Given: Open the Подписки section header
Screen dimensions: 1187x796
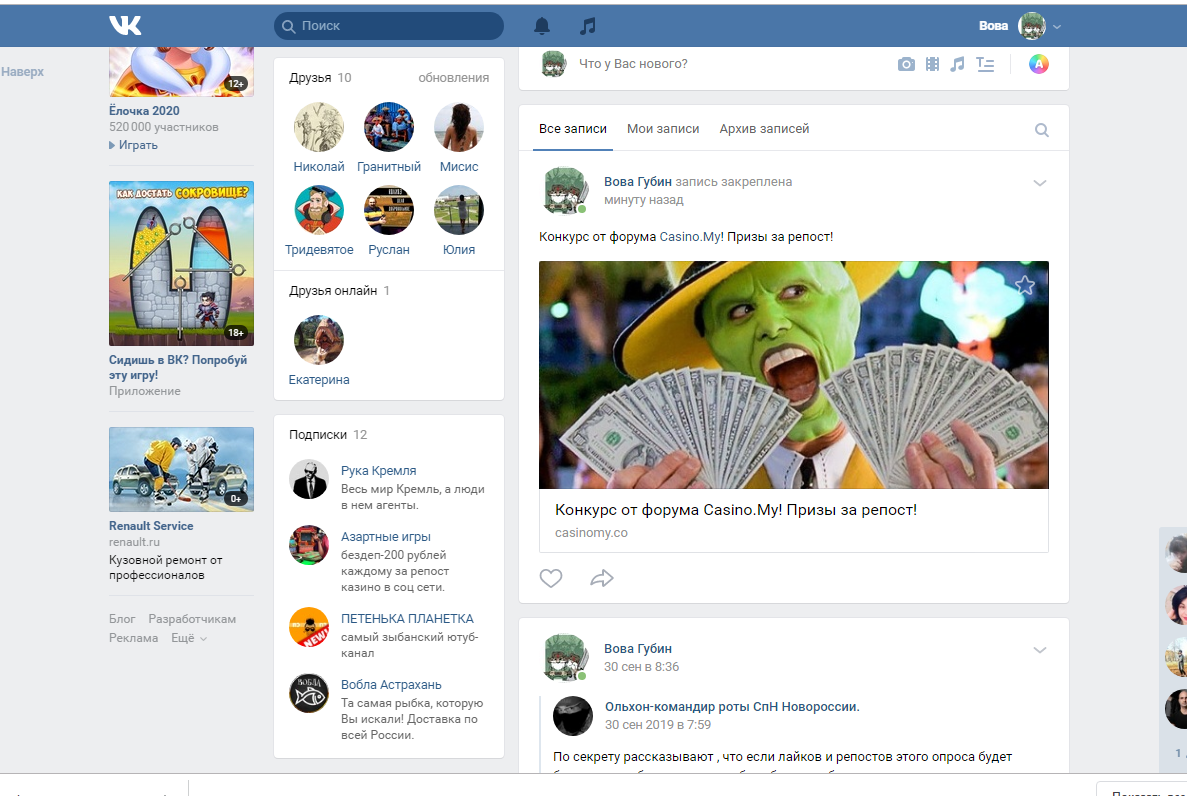Looking at the screenshot, I should (x=328, y=435).
